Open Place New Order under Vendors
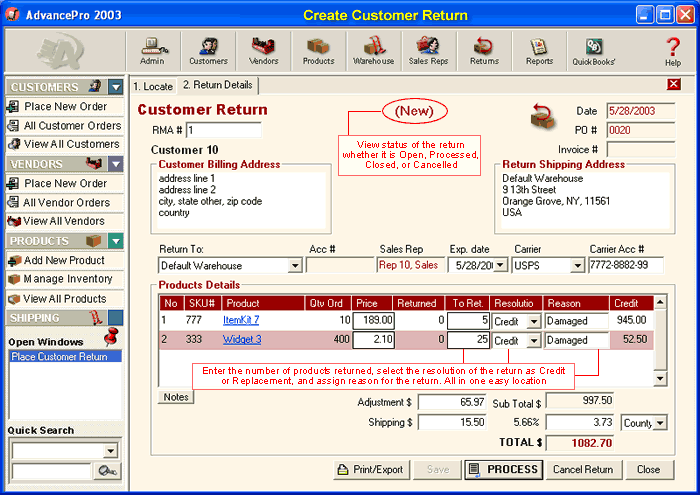 (65, 183)
